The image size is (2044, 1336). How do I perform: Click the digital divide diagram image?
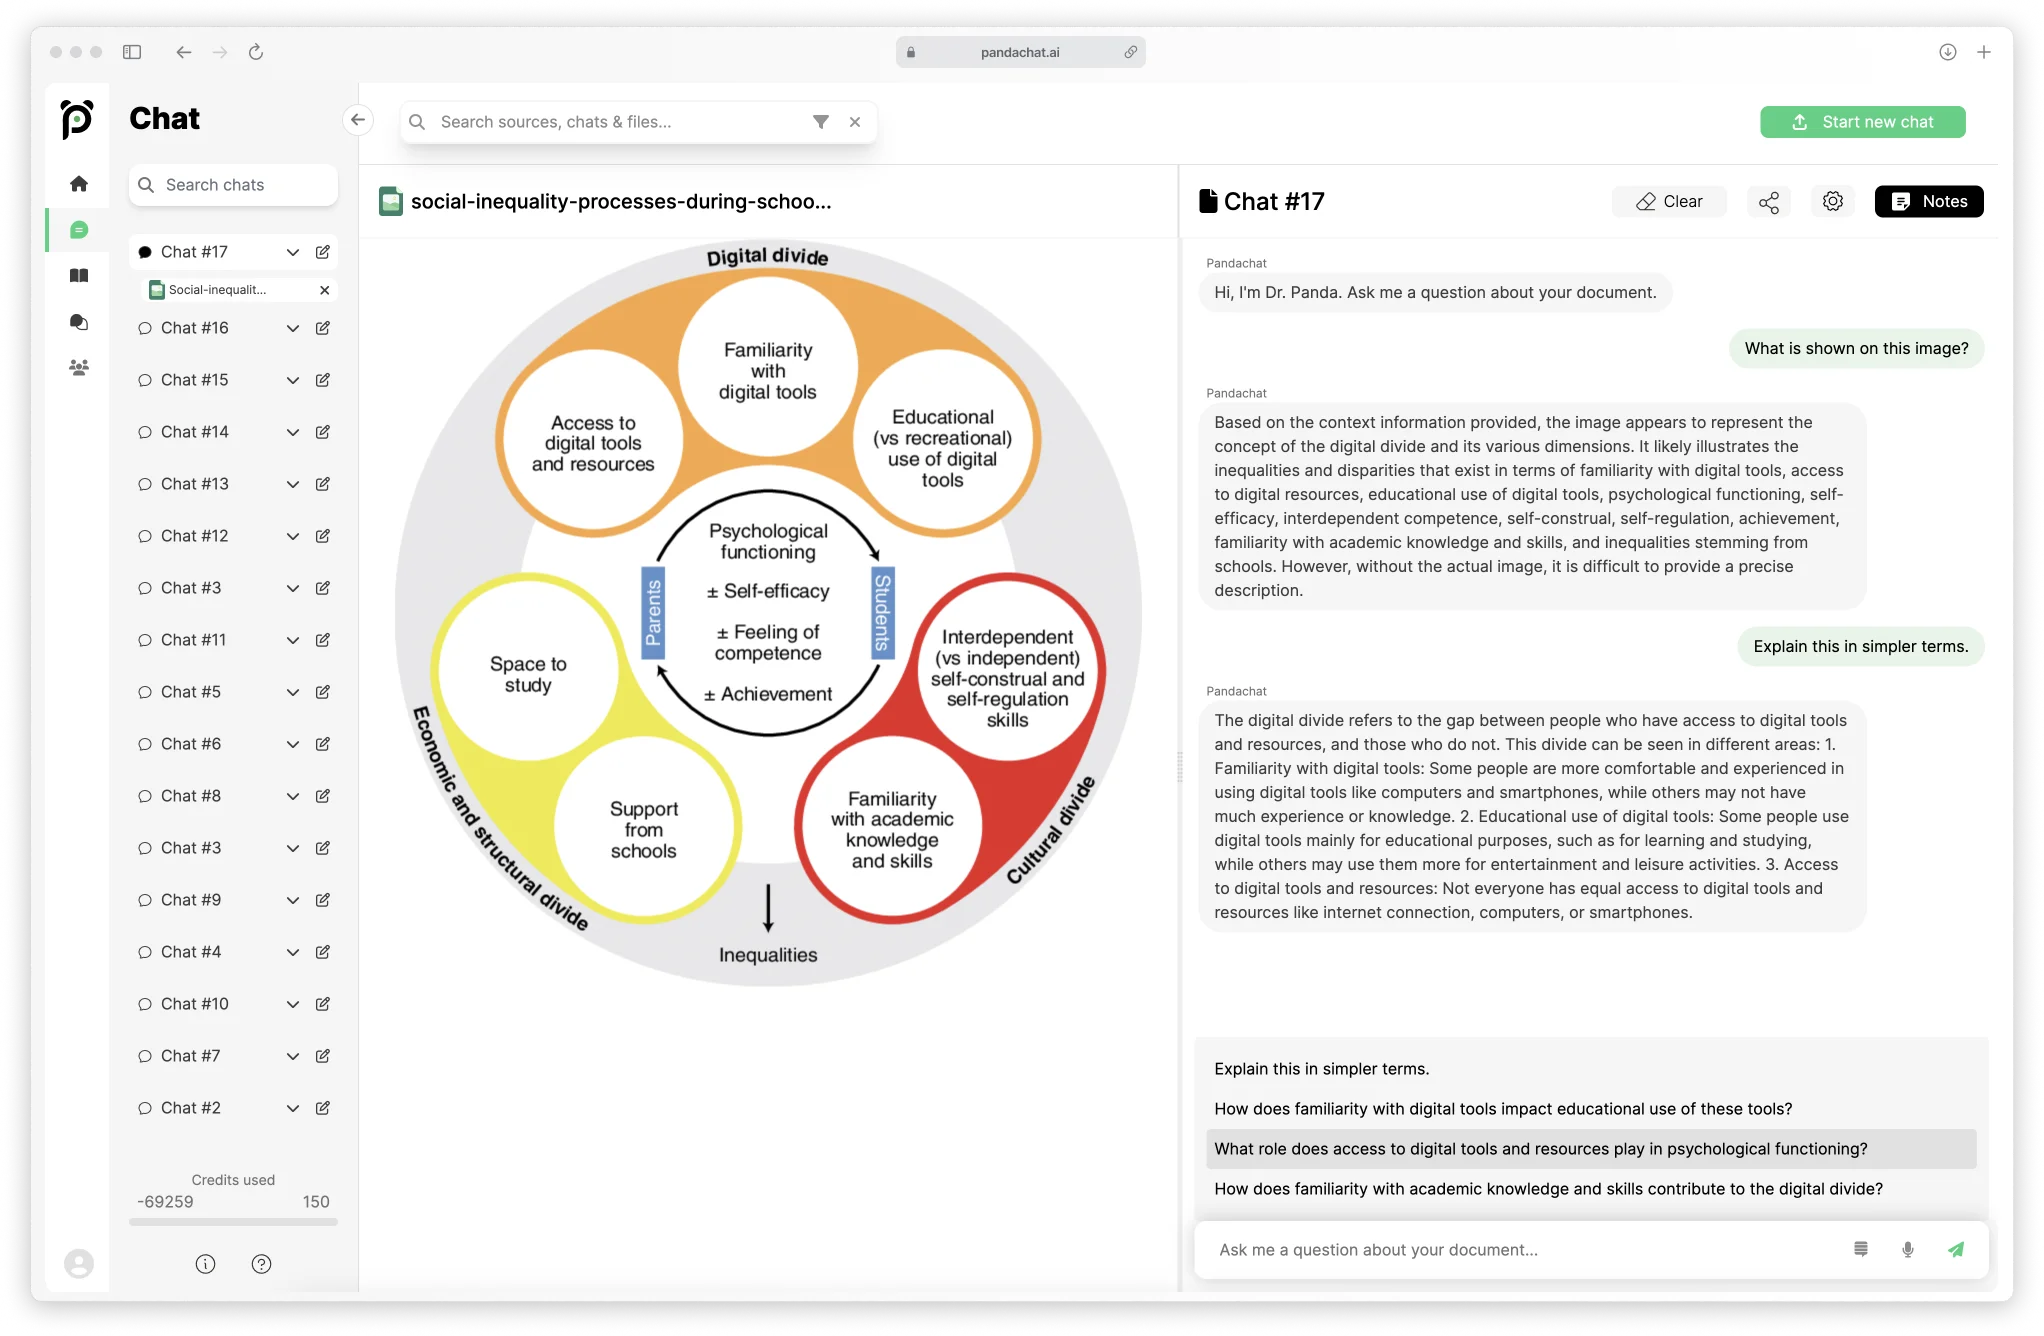pos(768,613)
